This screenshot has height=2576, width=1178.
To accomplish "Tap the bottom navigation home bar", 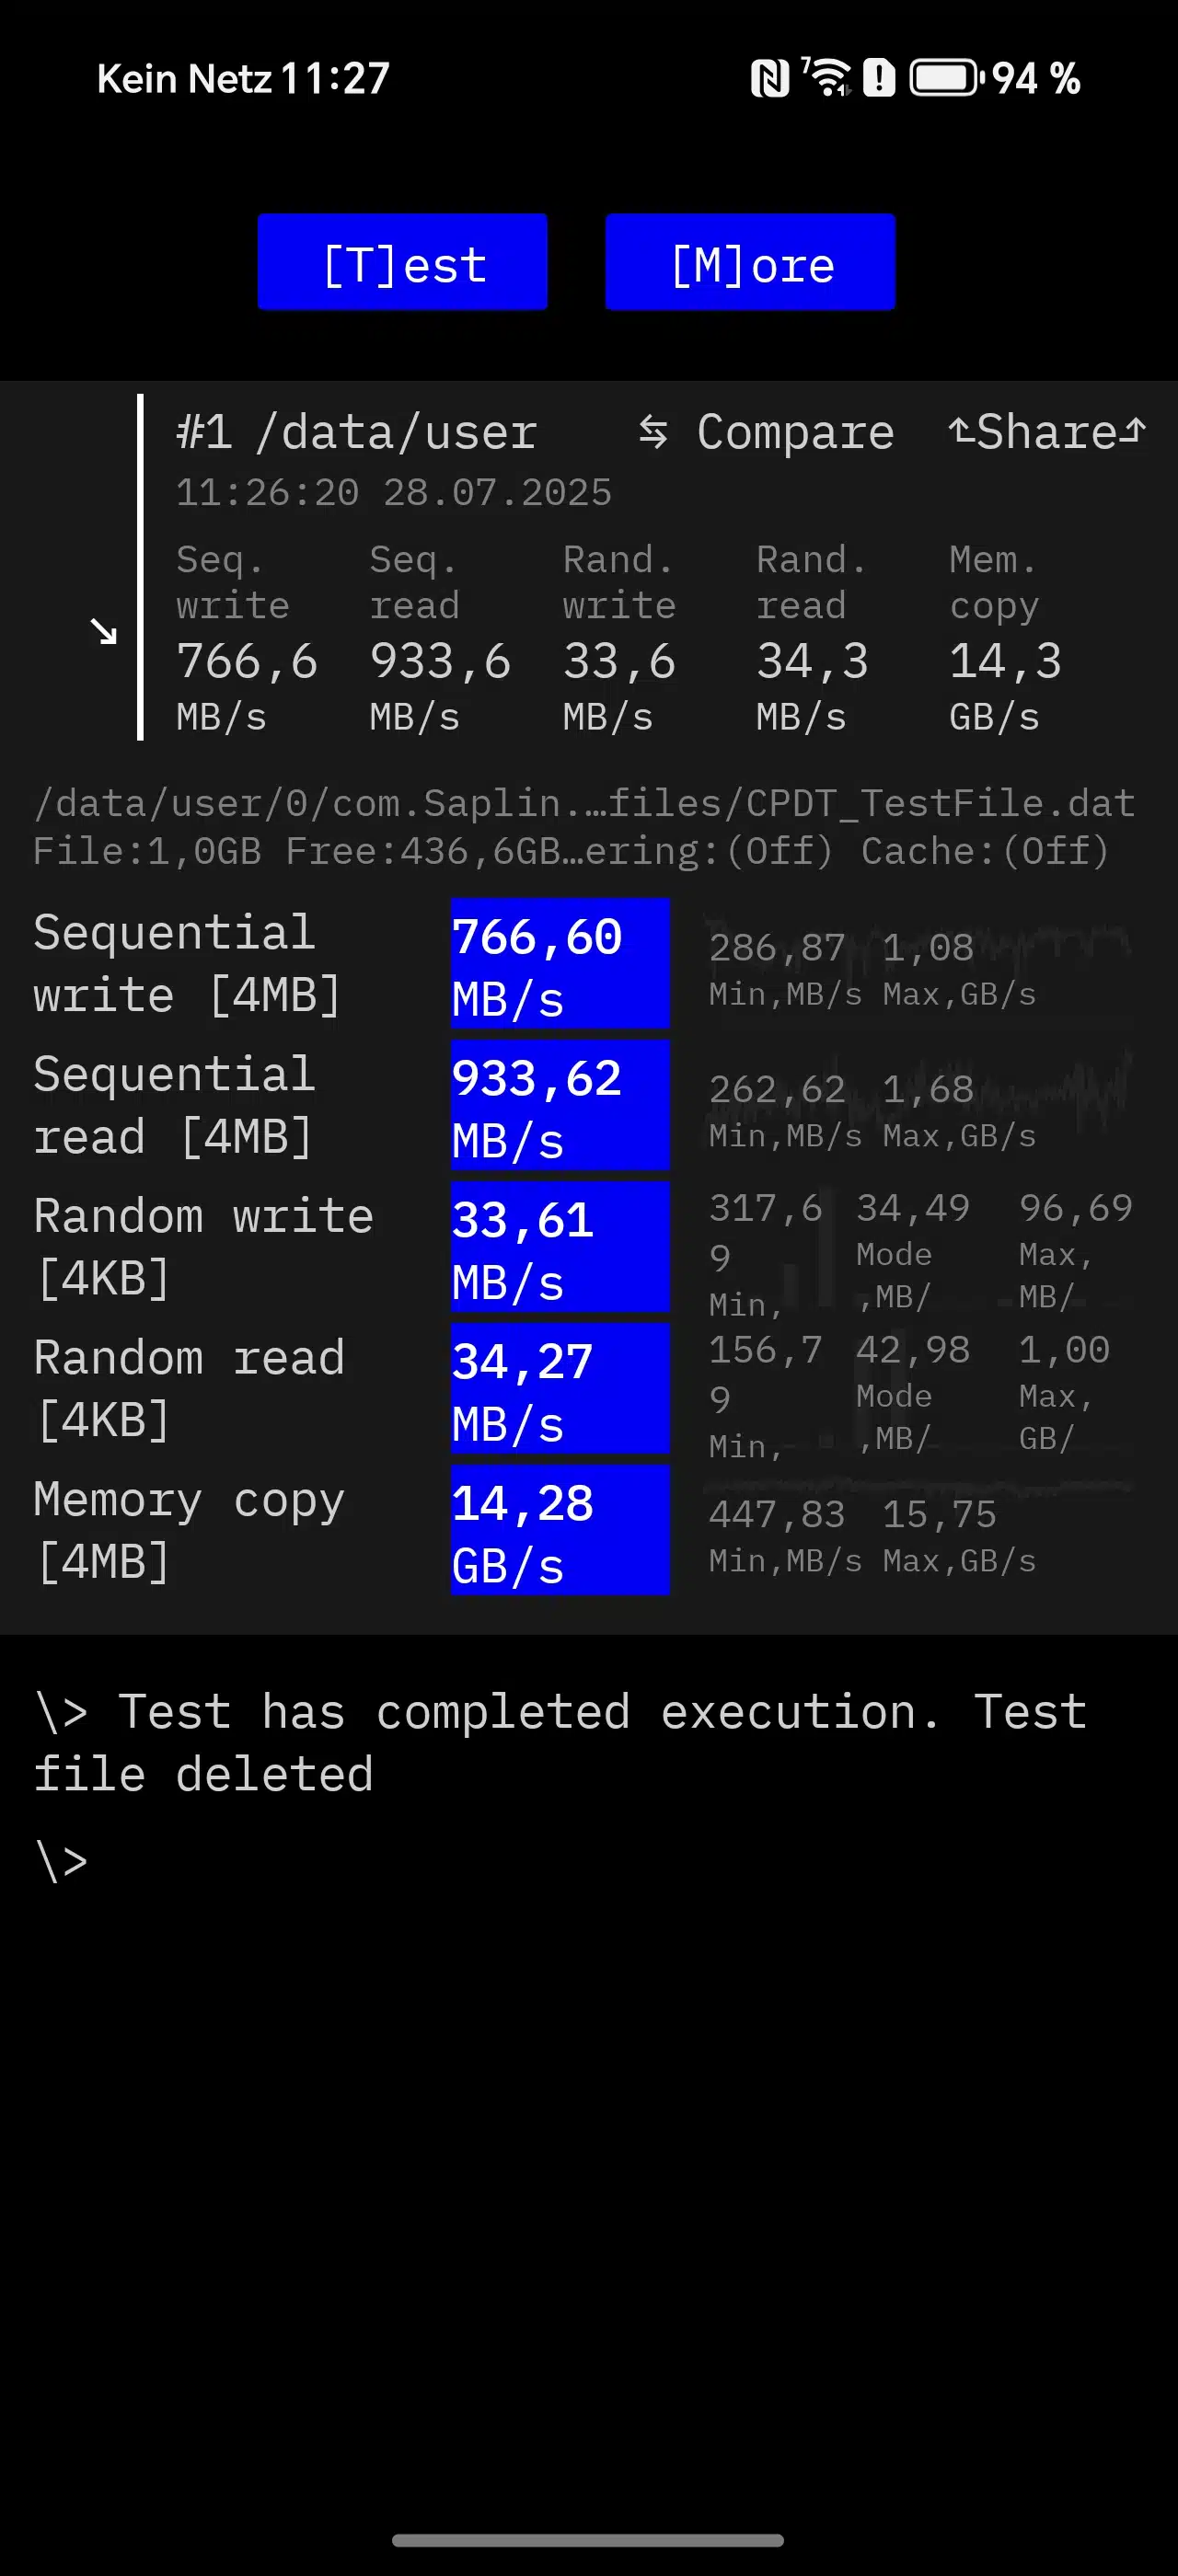I will [x=588, y=2540].
